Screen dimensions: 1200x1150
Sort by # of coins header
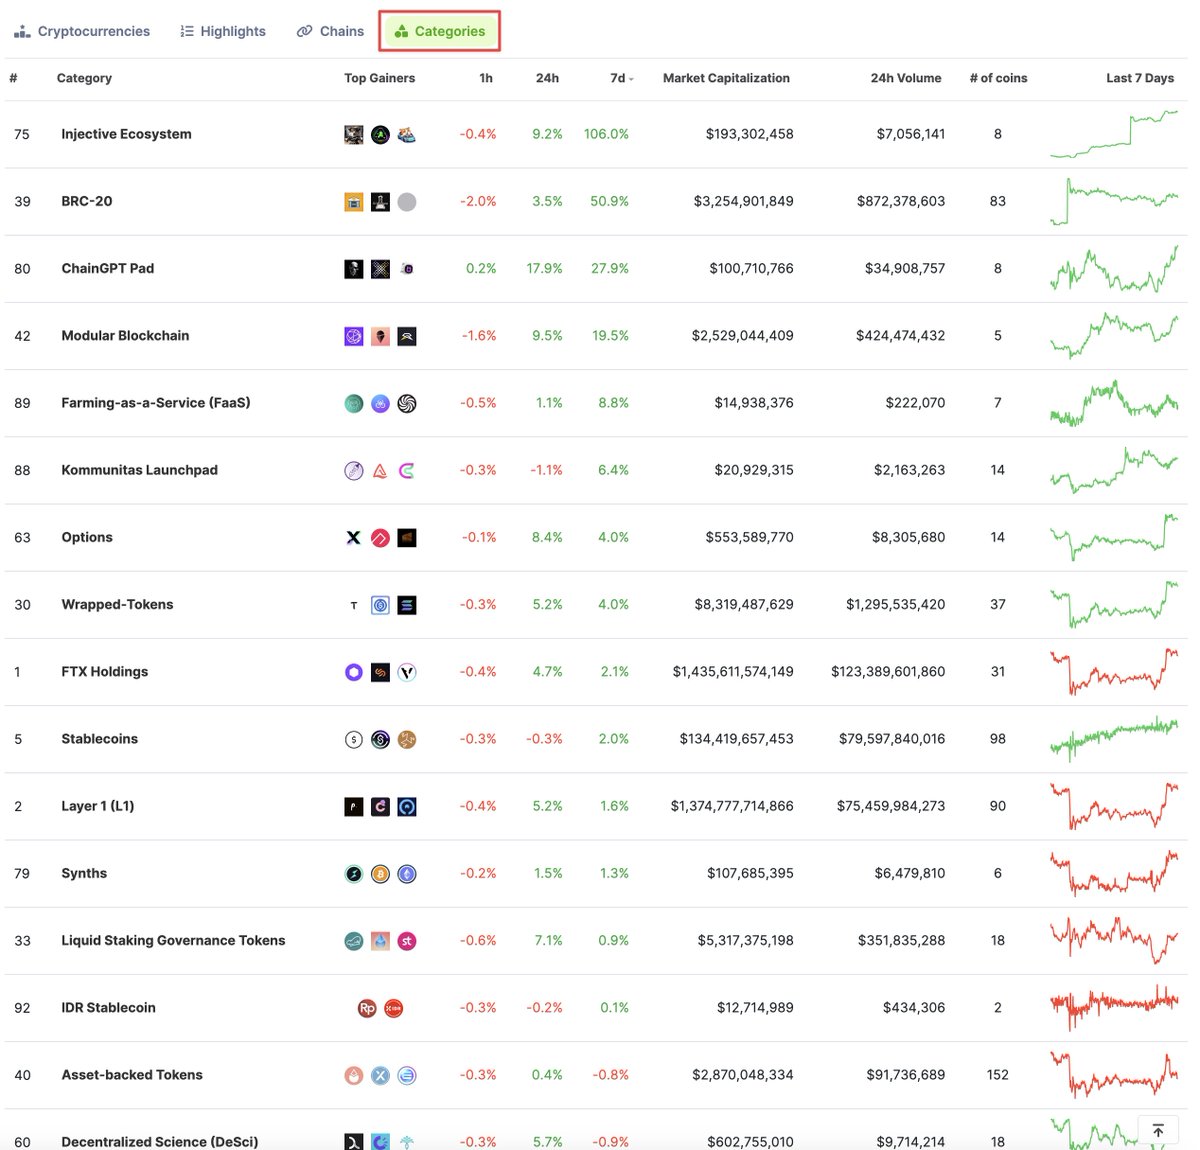click(x=998, y=78)
